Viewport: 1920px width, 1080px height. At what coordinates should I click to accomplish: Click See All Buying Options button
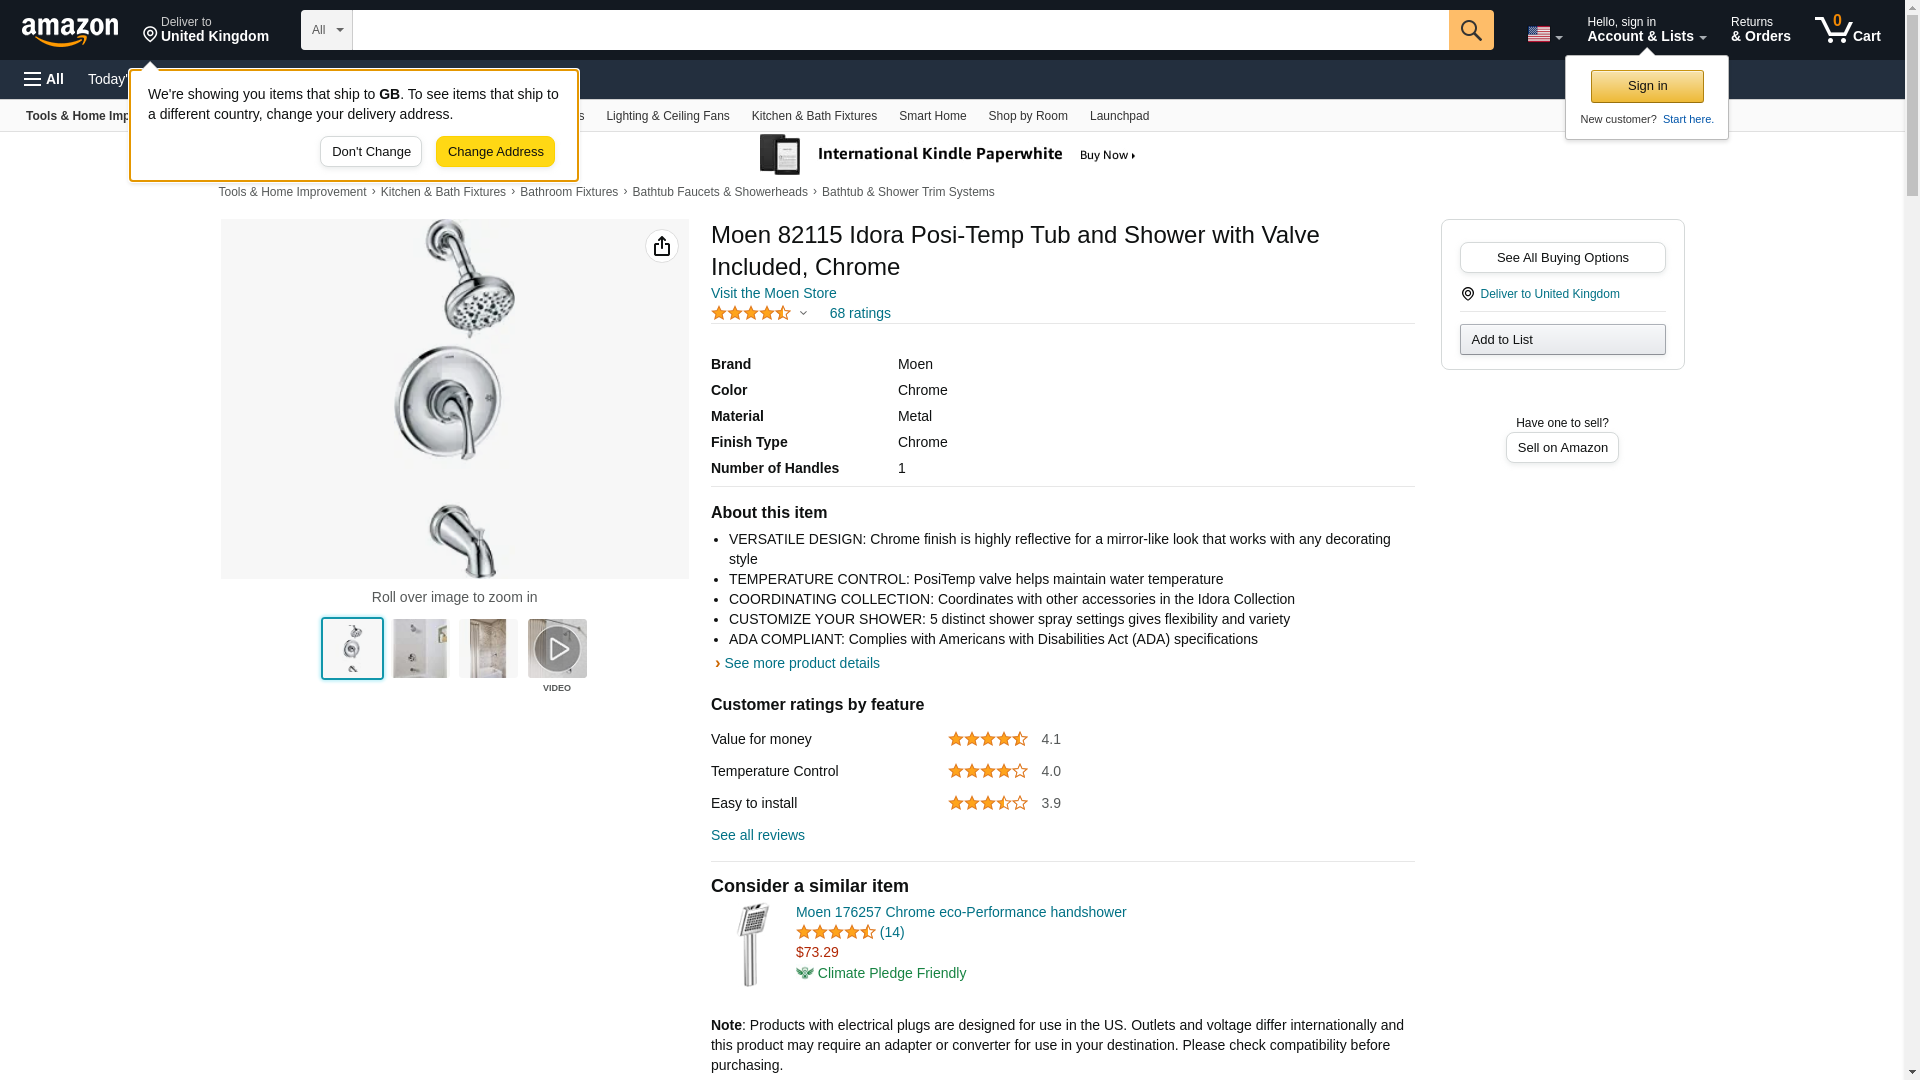click(x=1562, y=258)
